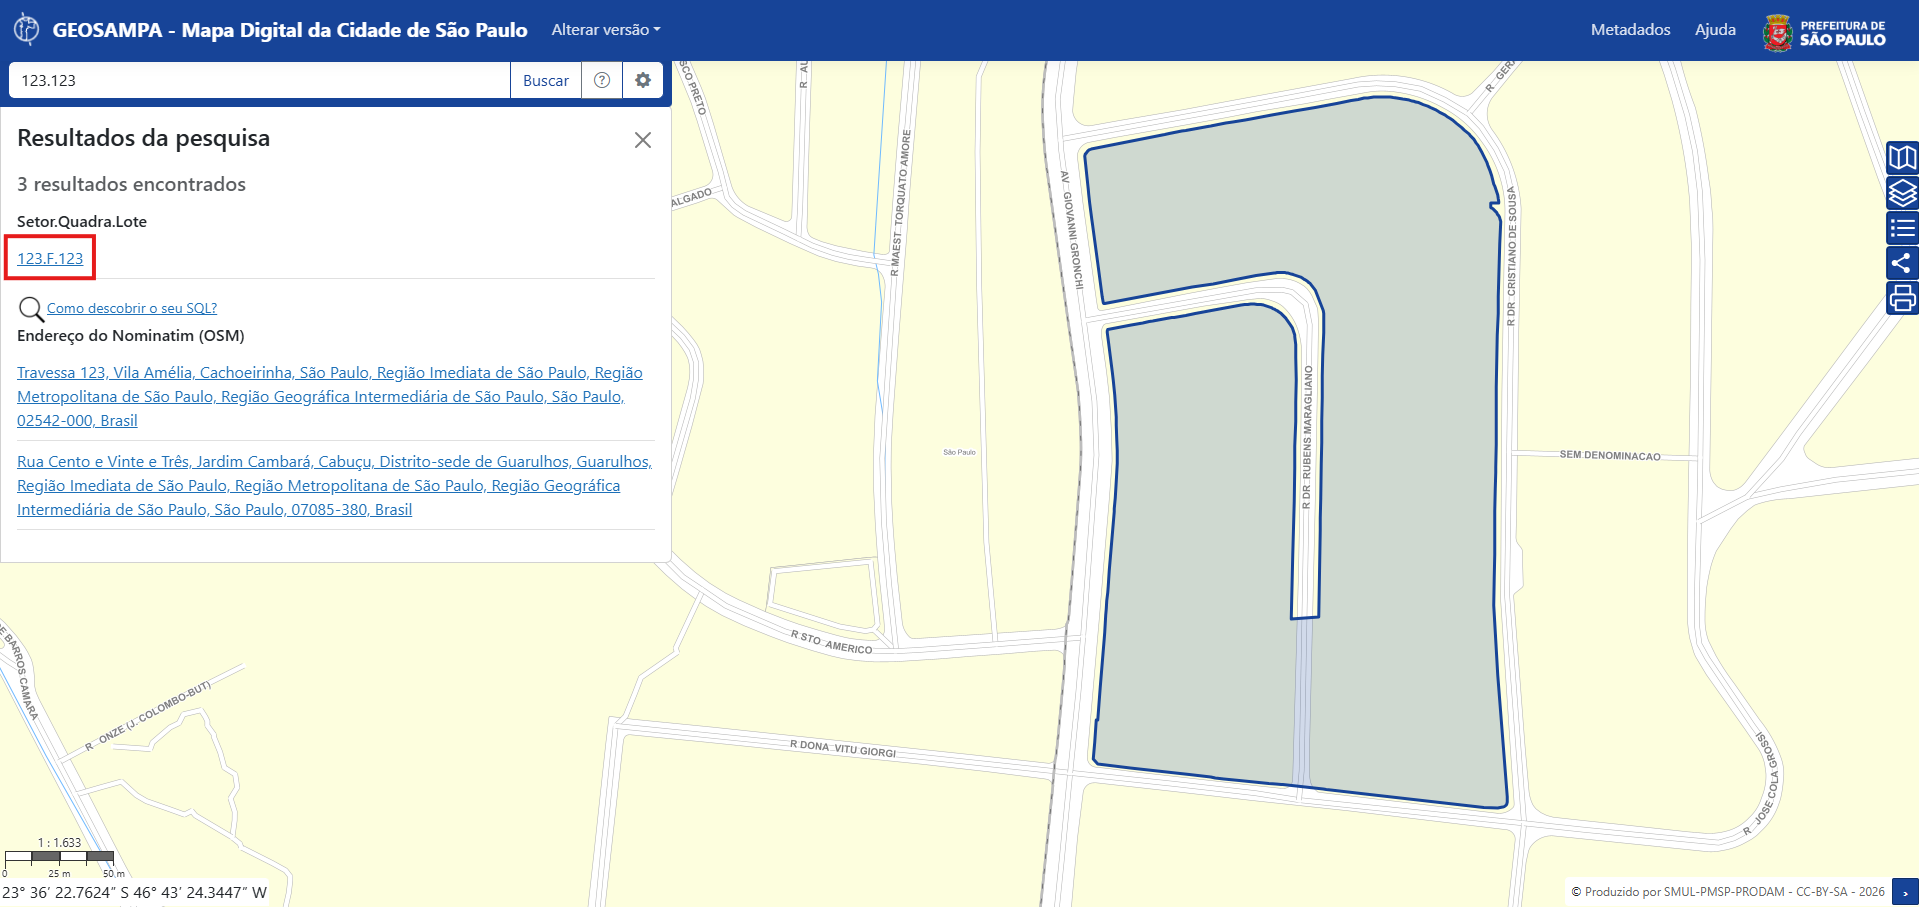1919x907 pixels.
Task: Select the Rua Cento e Vinte e Três result
Action: [x=334, y=485]
